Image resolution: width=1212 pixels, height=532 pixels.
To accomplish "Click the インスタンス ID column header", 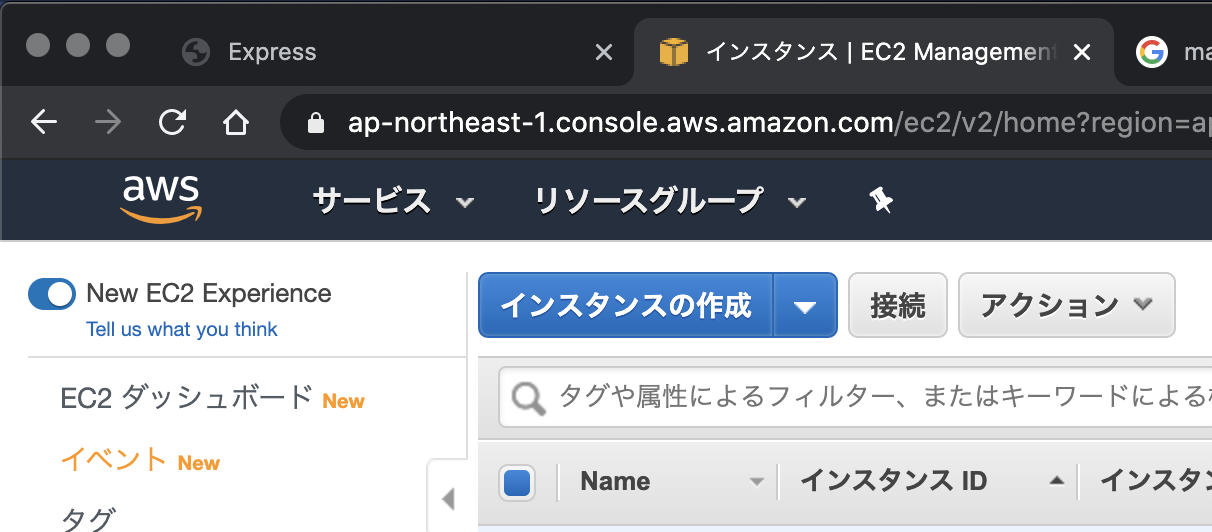I will (x=893, y=482).
